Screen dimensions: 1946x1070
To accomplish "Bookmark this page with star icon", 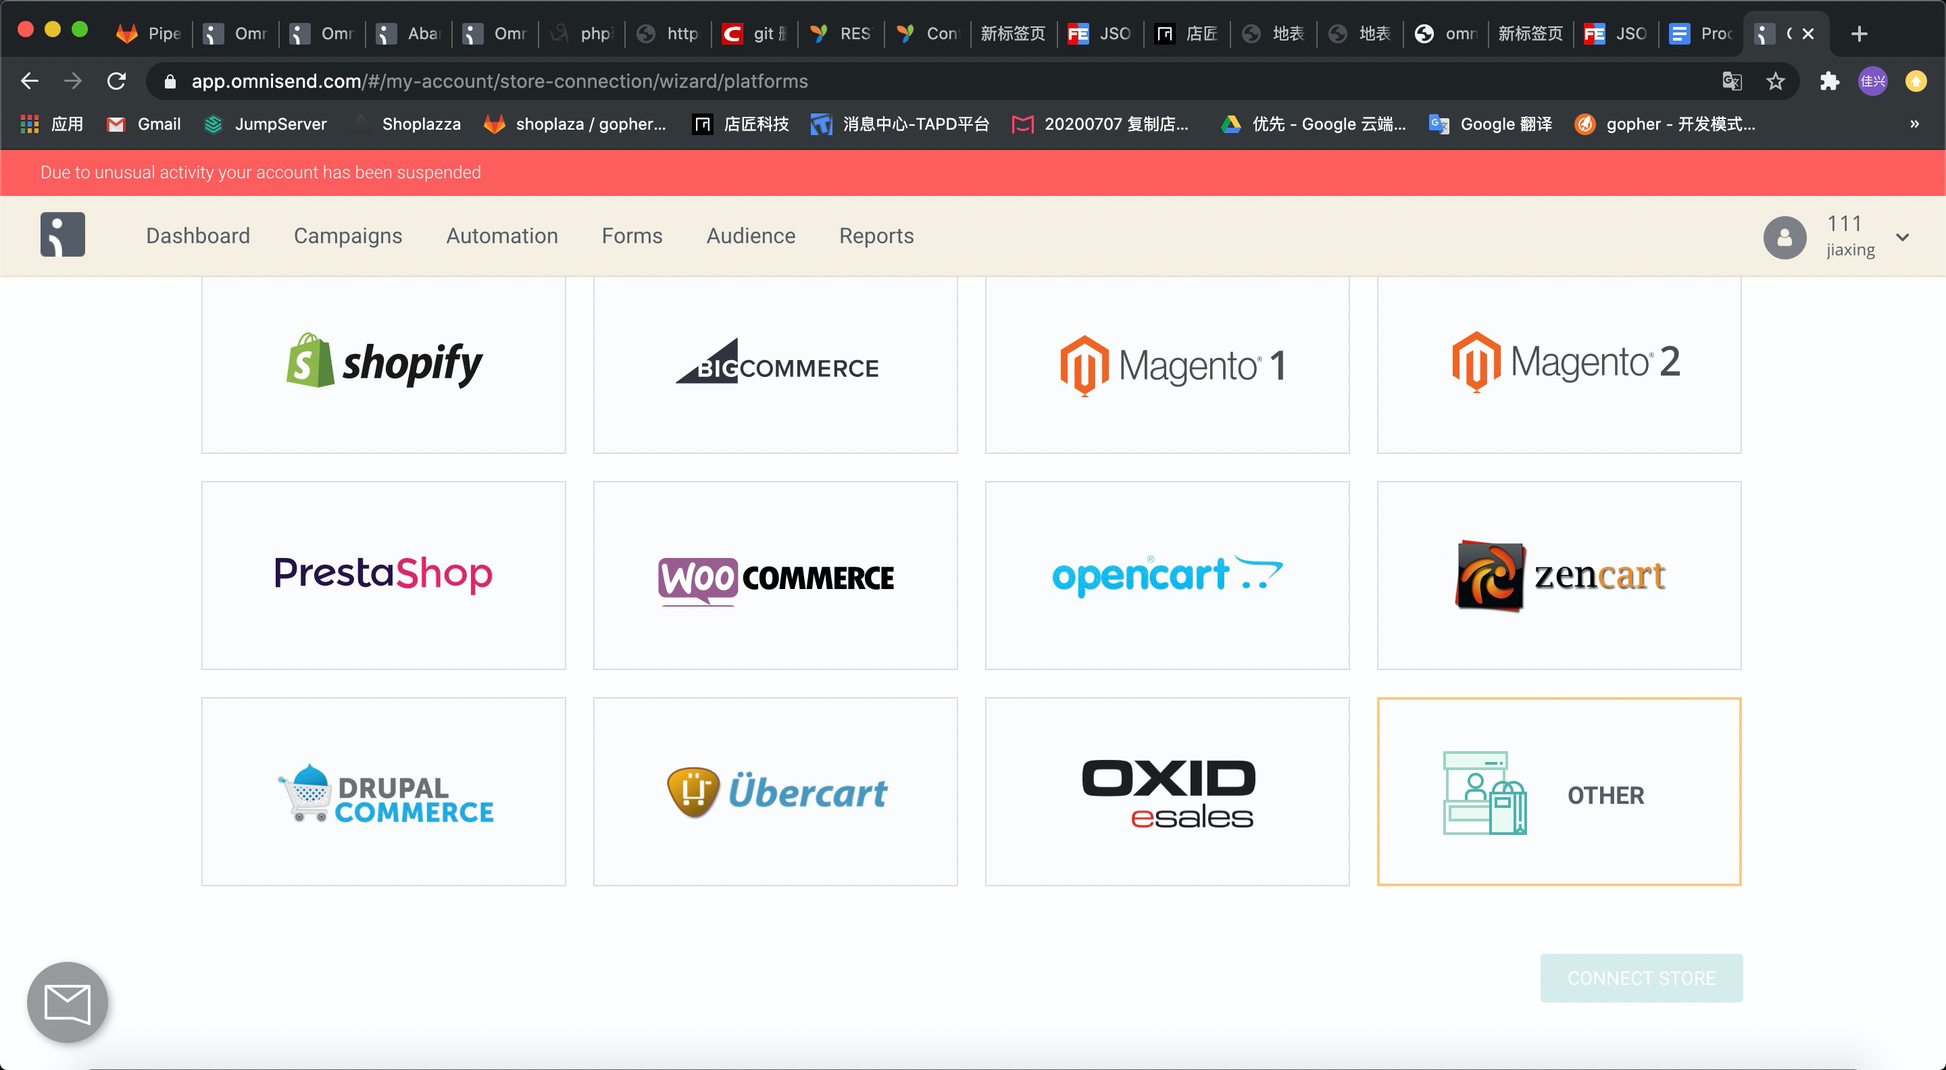I will pos(1775,82).
